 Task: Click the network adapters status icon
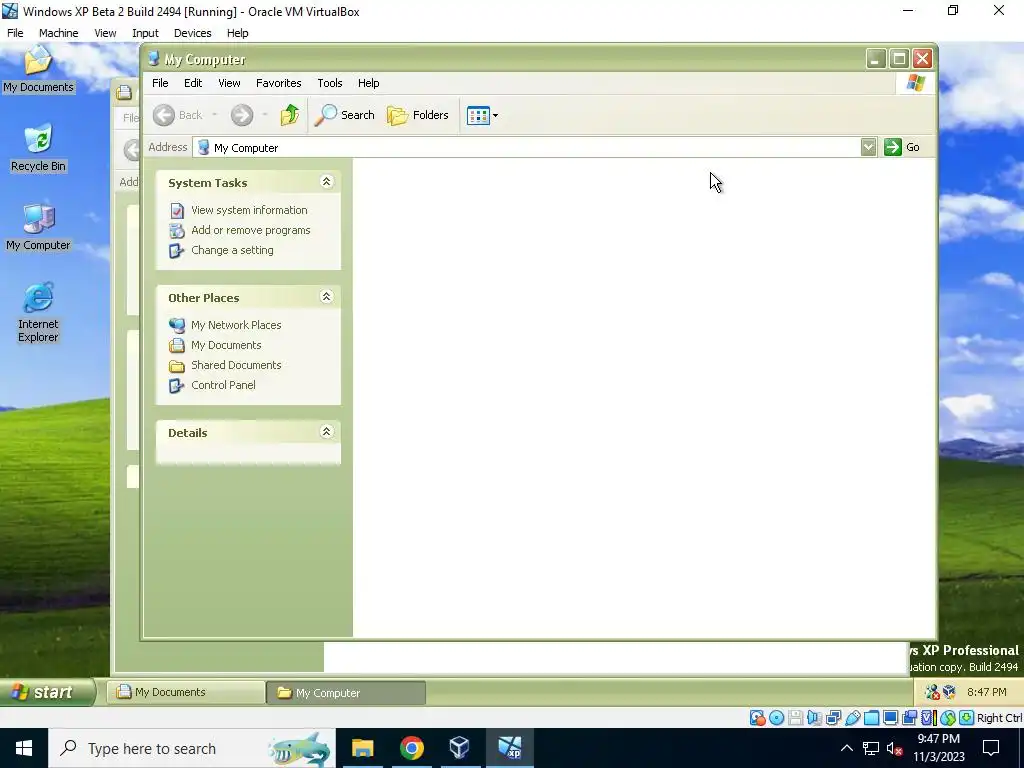point(833,718)
